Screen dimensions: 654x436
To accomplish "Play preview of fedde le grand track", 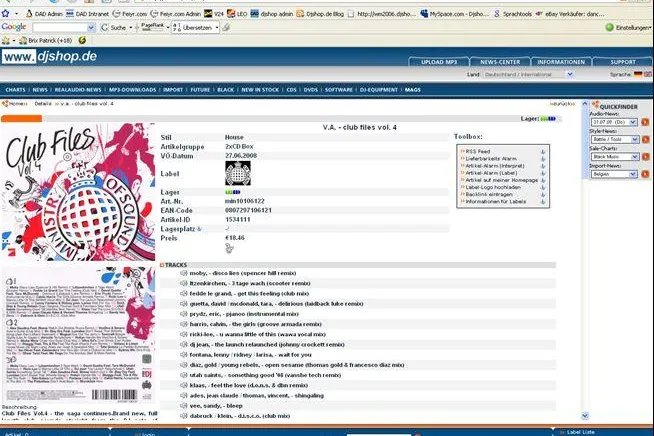I will [184, 294].
